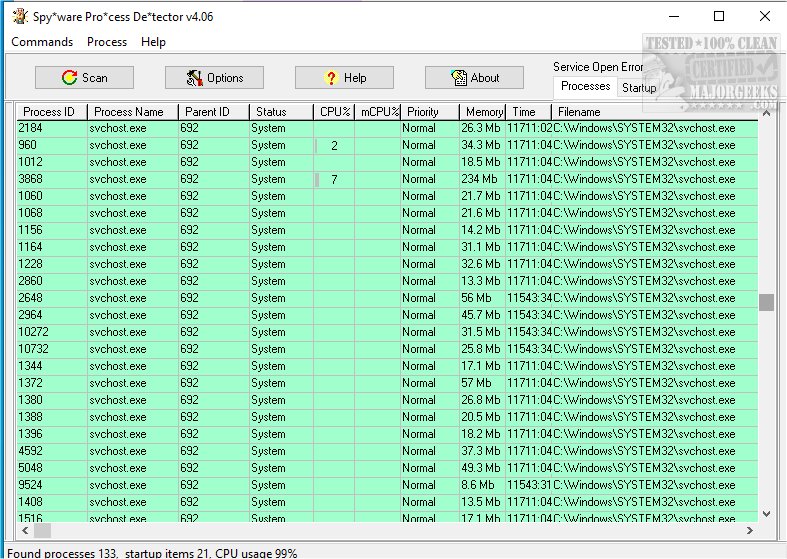The image size is (787, 559).
Task: Select process row with ID 1156
Action: pyautogui.click(x=387, y=230)
